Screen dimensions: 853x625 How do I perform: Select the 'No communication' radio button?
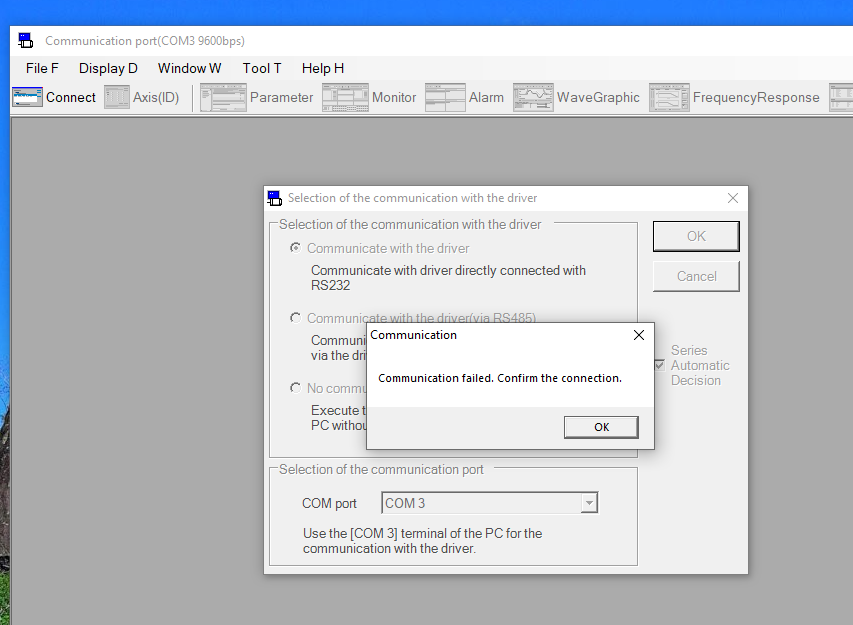[295, 388]
